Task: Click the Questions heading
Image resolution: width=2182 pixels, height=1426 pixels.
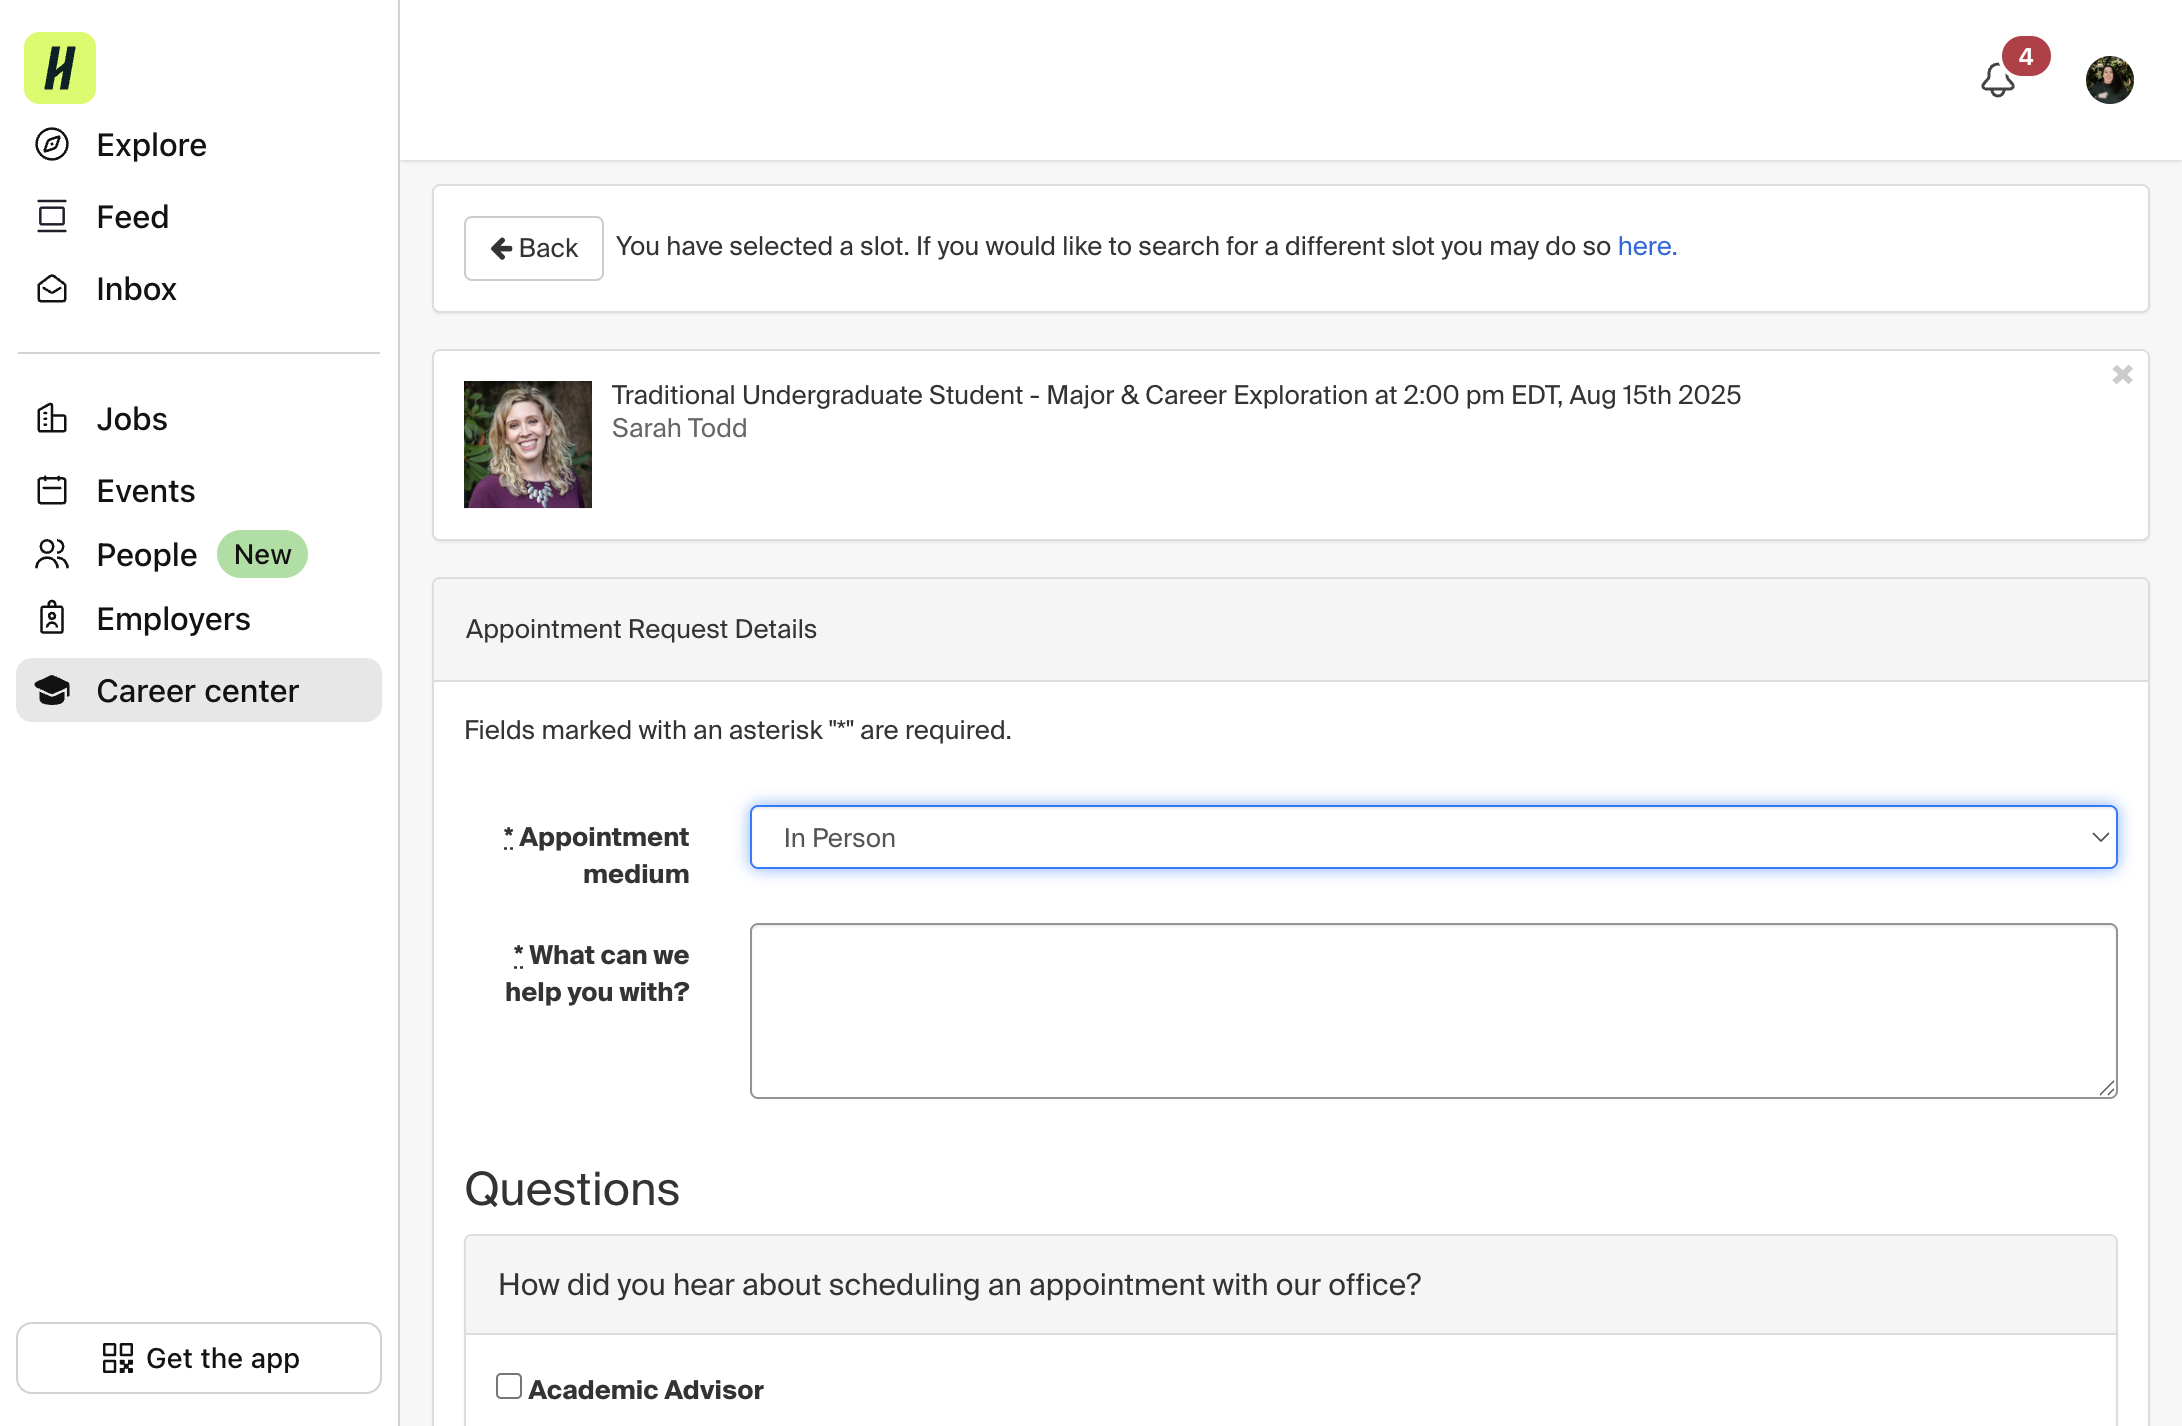Action: click(x=572, y=1189)
